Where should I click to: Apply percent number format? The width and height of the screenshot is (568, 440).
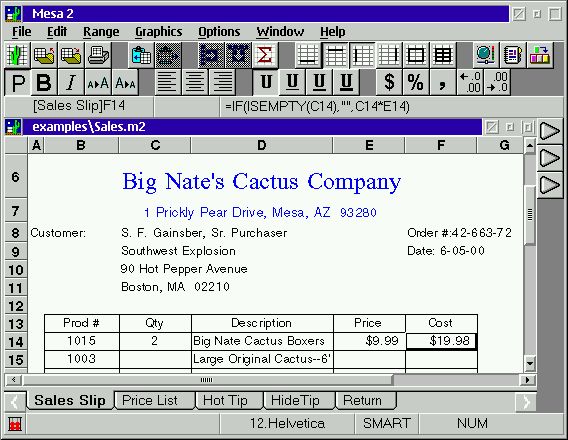(415, 82)
